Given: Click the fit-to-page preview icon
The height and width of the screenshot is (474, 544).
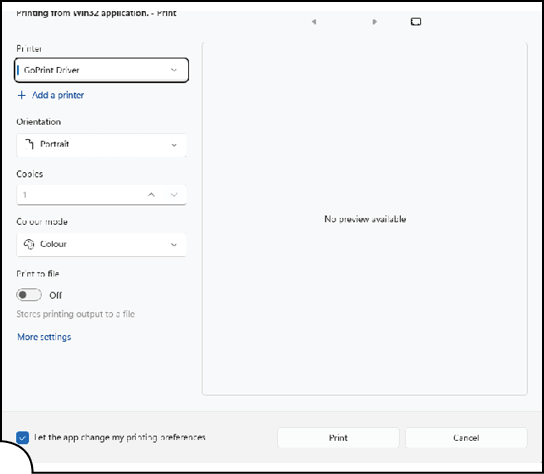Looking at the screenshot, I should point(416,22).
